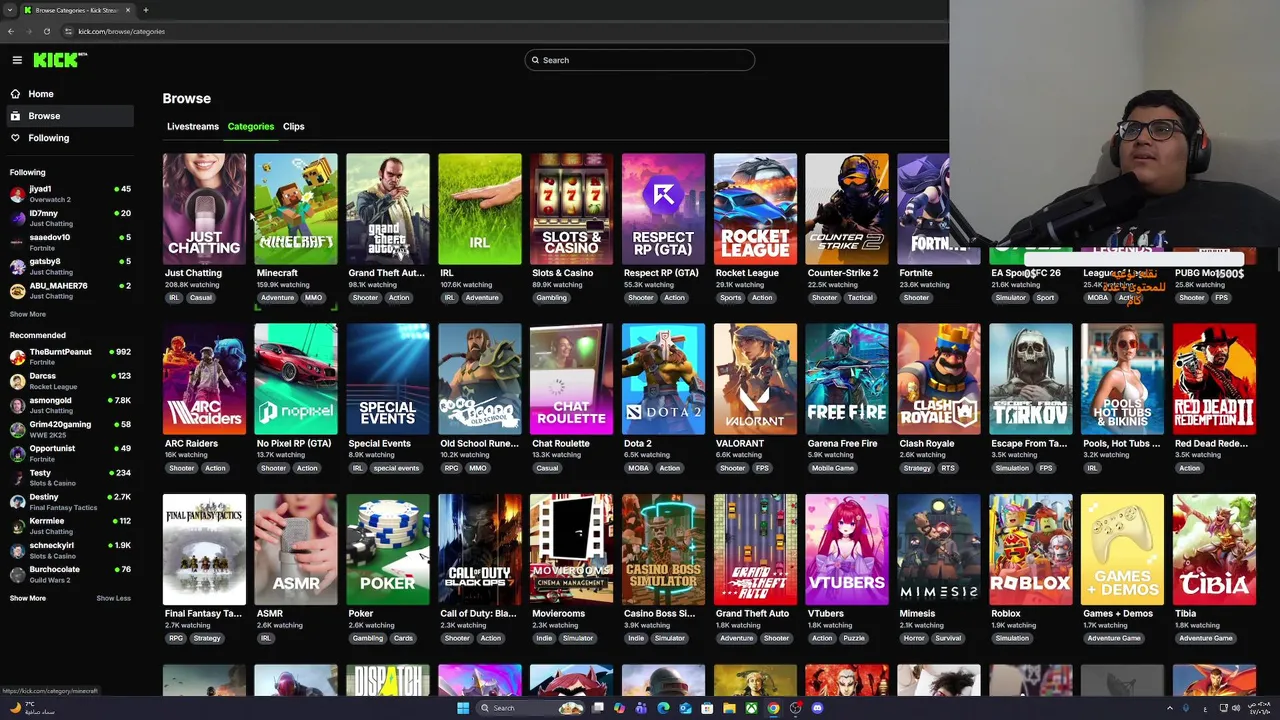The height and width of the screenshot is (720, 1280).
Task: Click the Kick logo
Action: point(60,60)
